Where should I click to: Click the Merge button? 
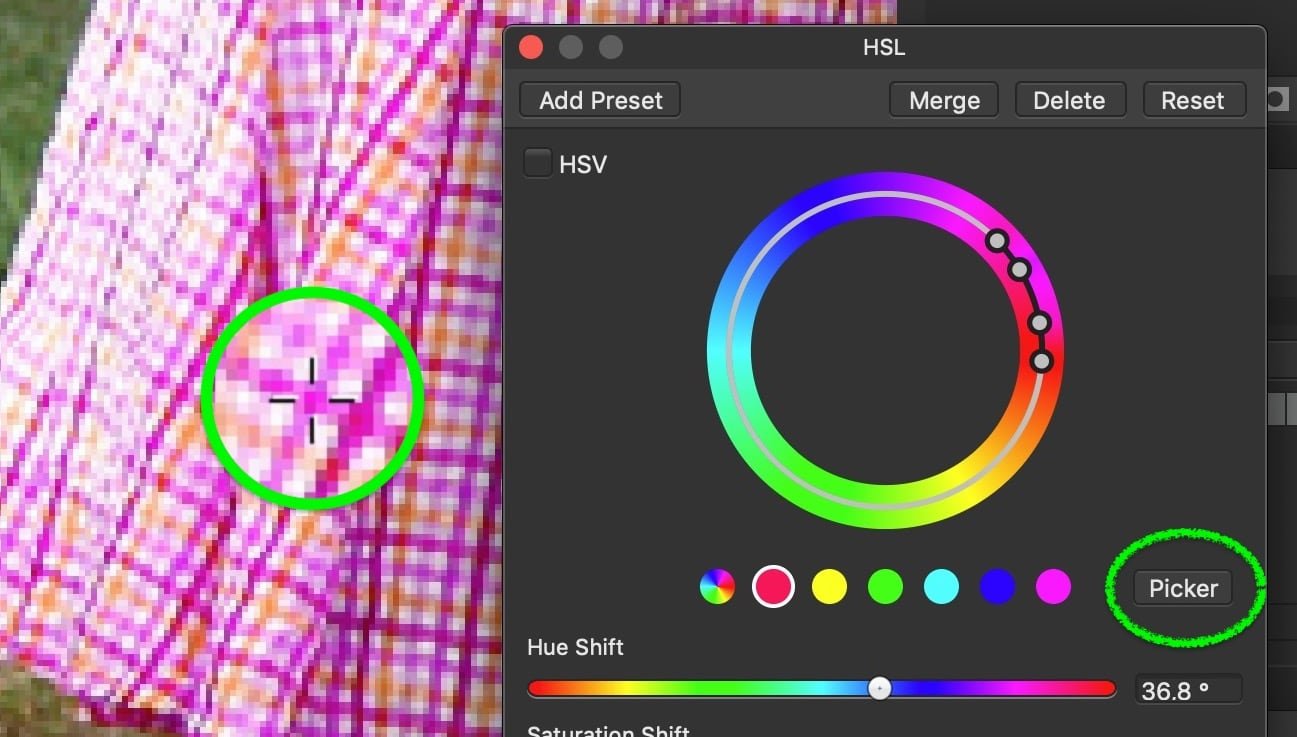click(944, 100)
